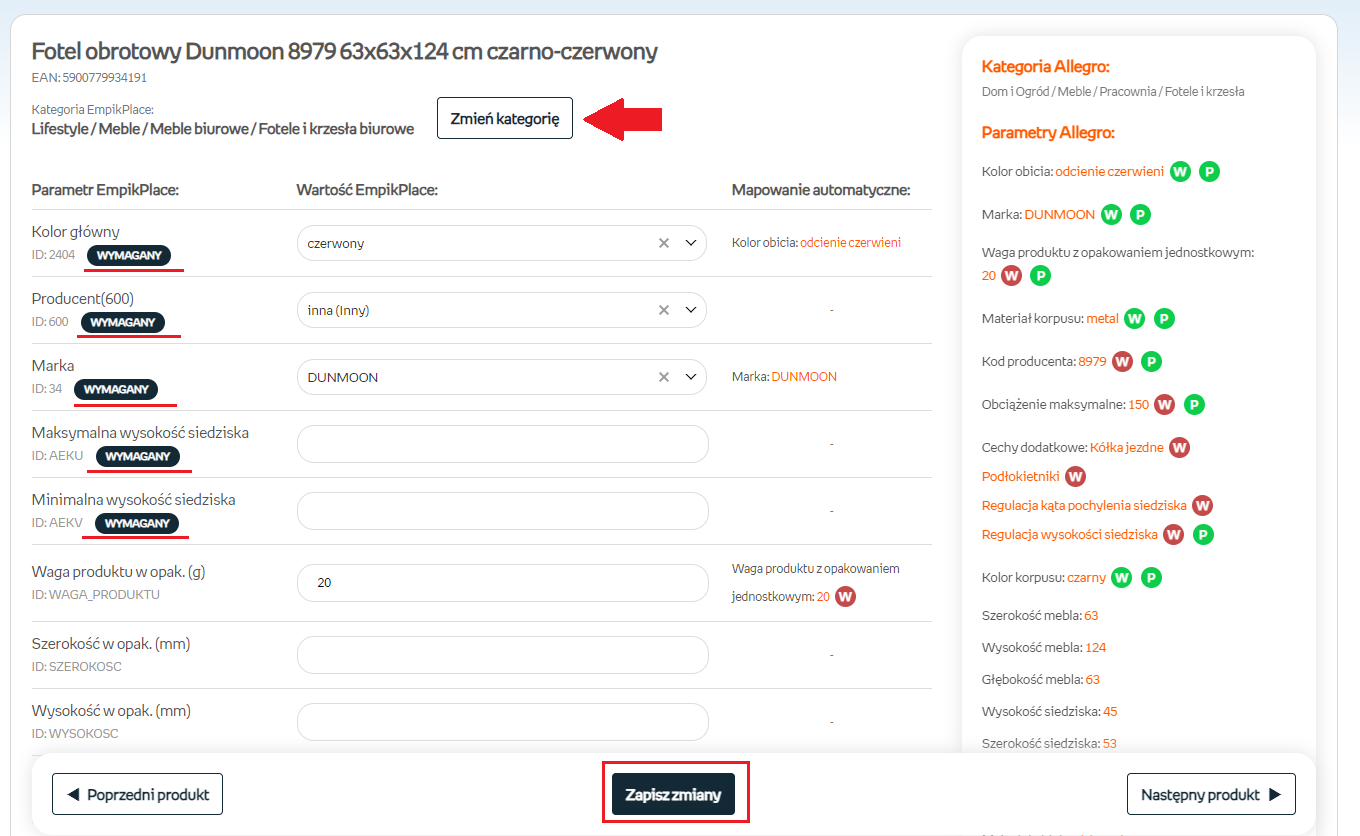Save changes with Zapisz zmiany
1360x836 pixels.
(x=673, y=795)
